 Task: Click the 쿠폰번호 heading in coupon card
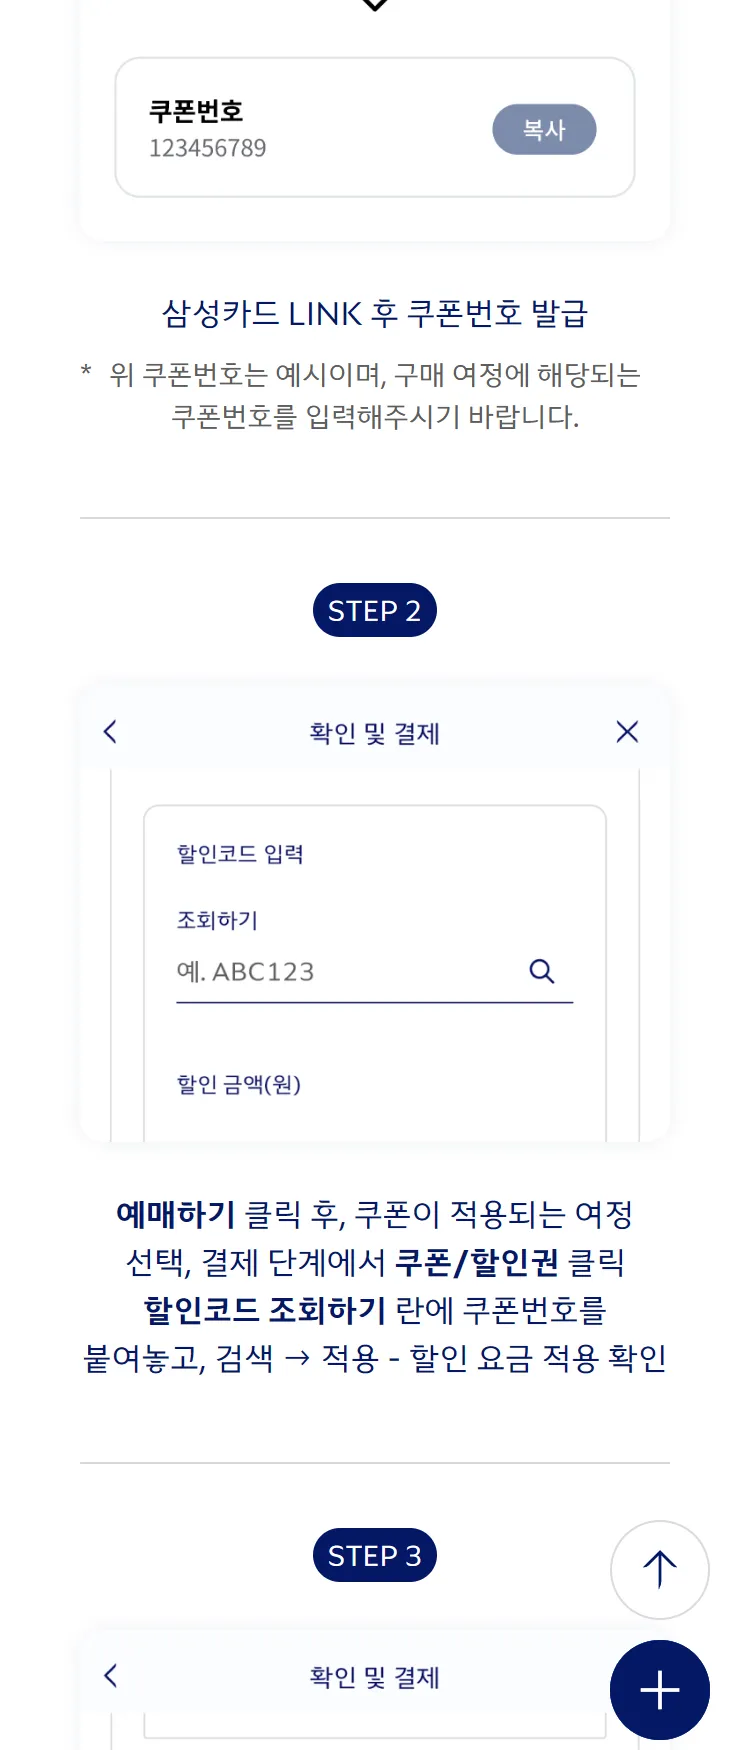click(196, 111)
